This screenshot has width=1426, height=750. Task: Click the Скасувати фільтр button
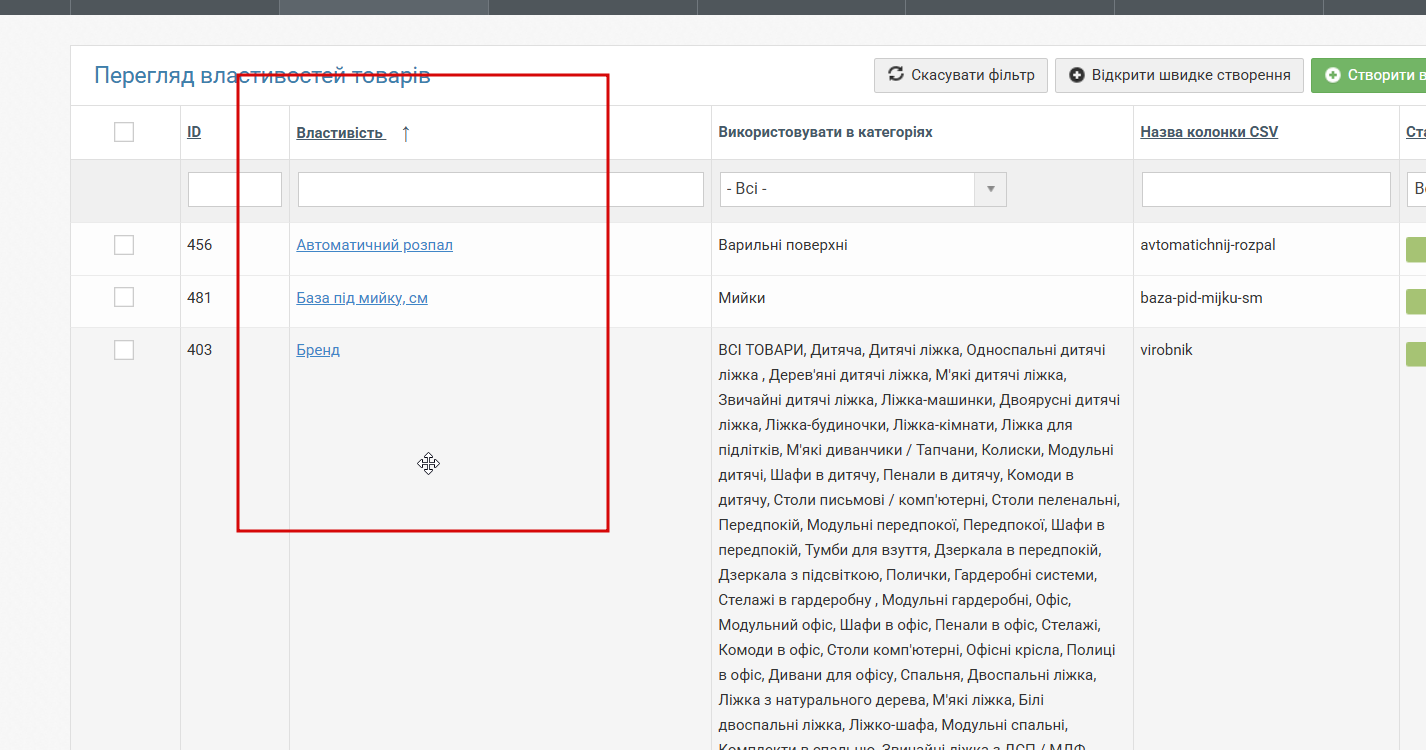(961, 75)
